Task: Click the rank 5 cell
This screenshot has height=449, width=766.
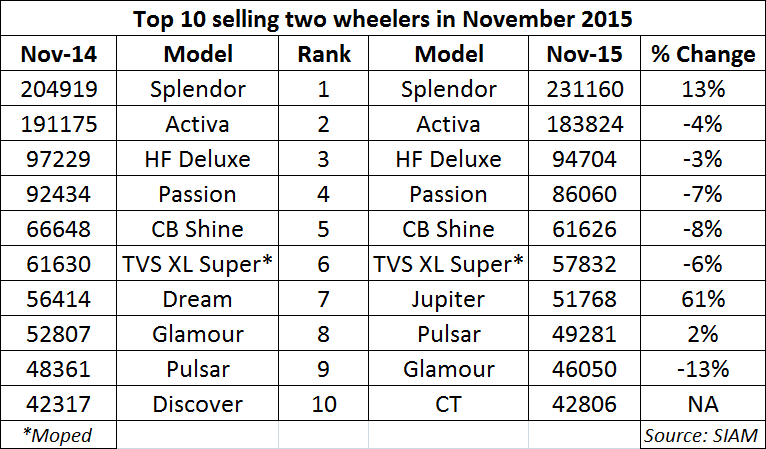Action: pyautogui.click(x=323, y=229)
